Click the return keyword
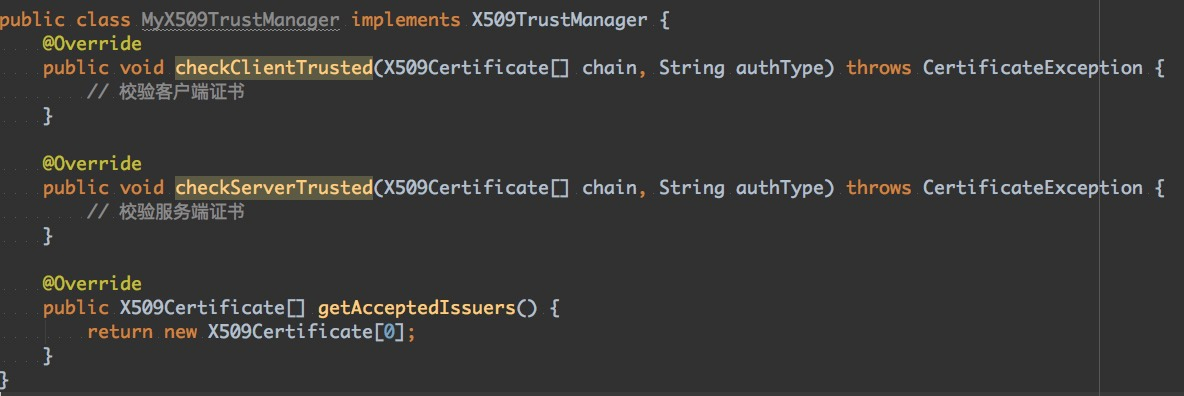Image resolution: width=1184 pixels, height=396 pixels. coord(120,333)
